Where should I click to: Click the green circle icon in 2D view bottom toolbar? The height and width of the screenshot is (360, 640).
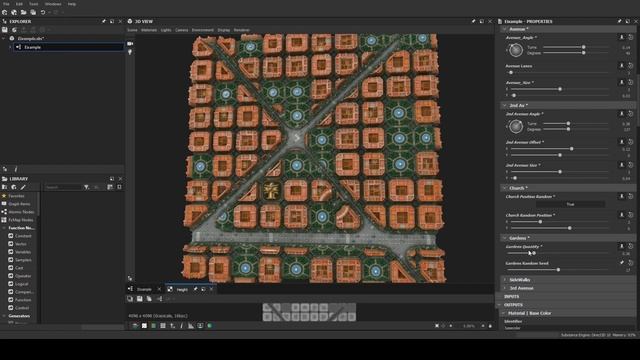(x=209, y=326)
